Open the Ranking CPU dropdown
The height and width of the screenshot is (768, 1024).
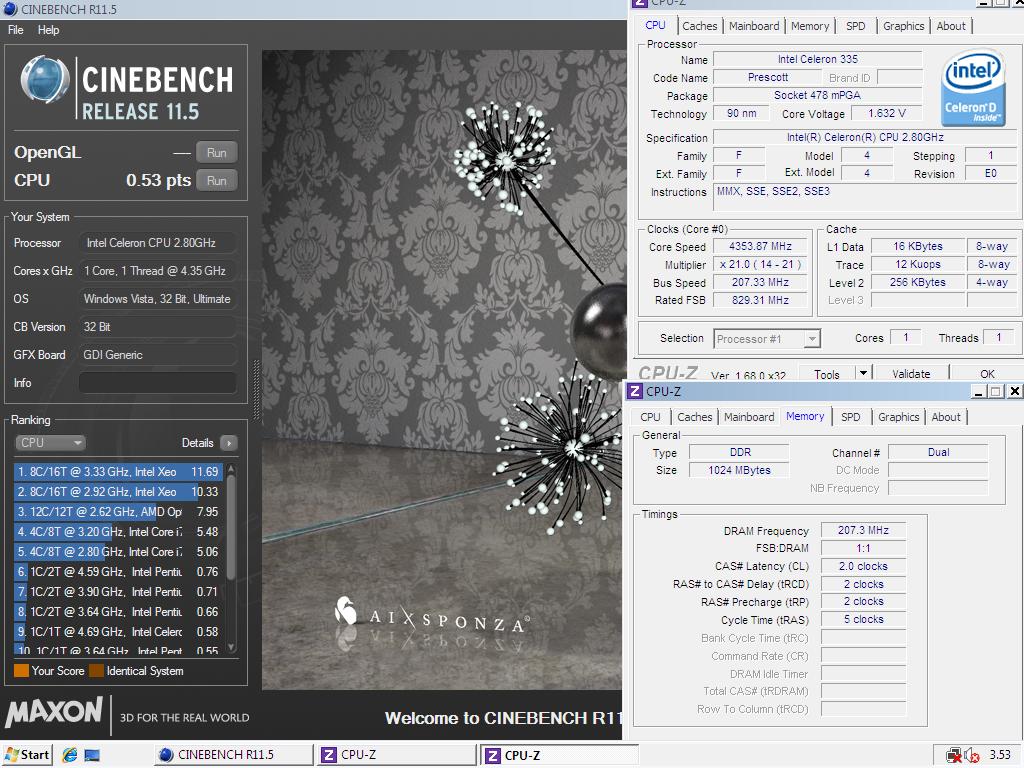(x=50, y=443)
